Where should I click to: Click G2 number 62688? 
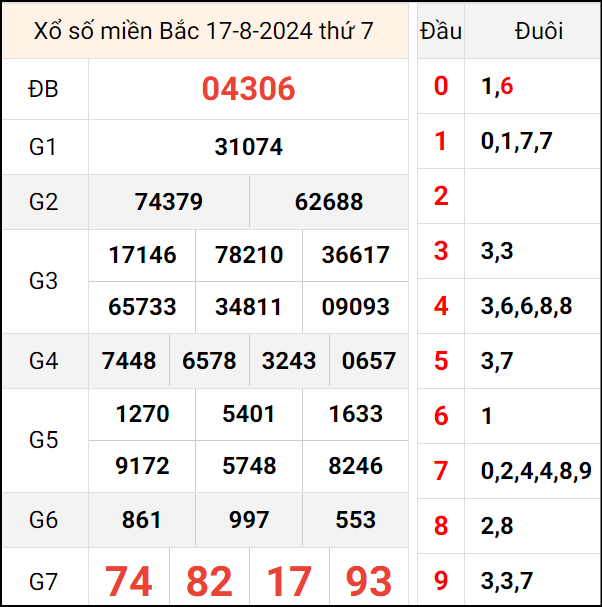pos(329,202)
